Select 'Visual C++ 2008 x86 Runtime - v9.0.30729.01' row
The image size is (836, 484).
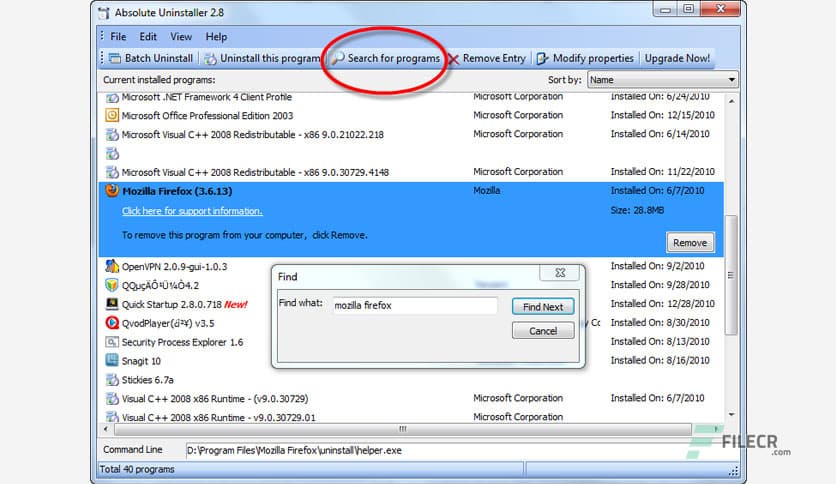coord(411,417)
